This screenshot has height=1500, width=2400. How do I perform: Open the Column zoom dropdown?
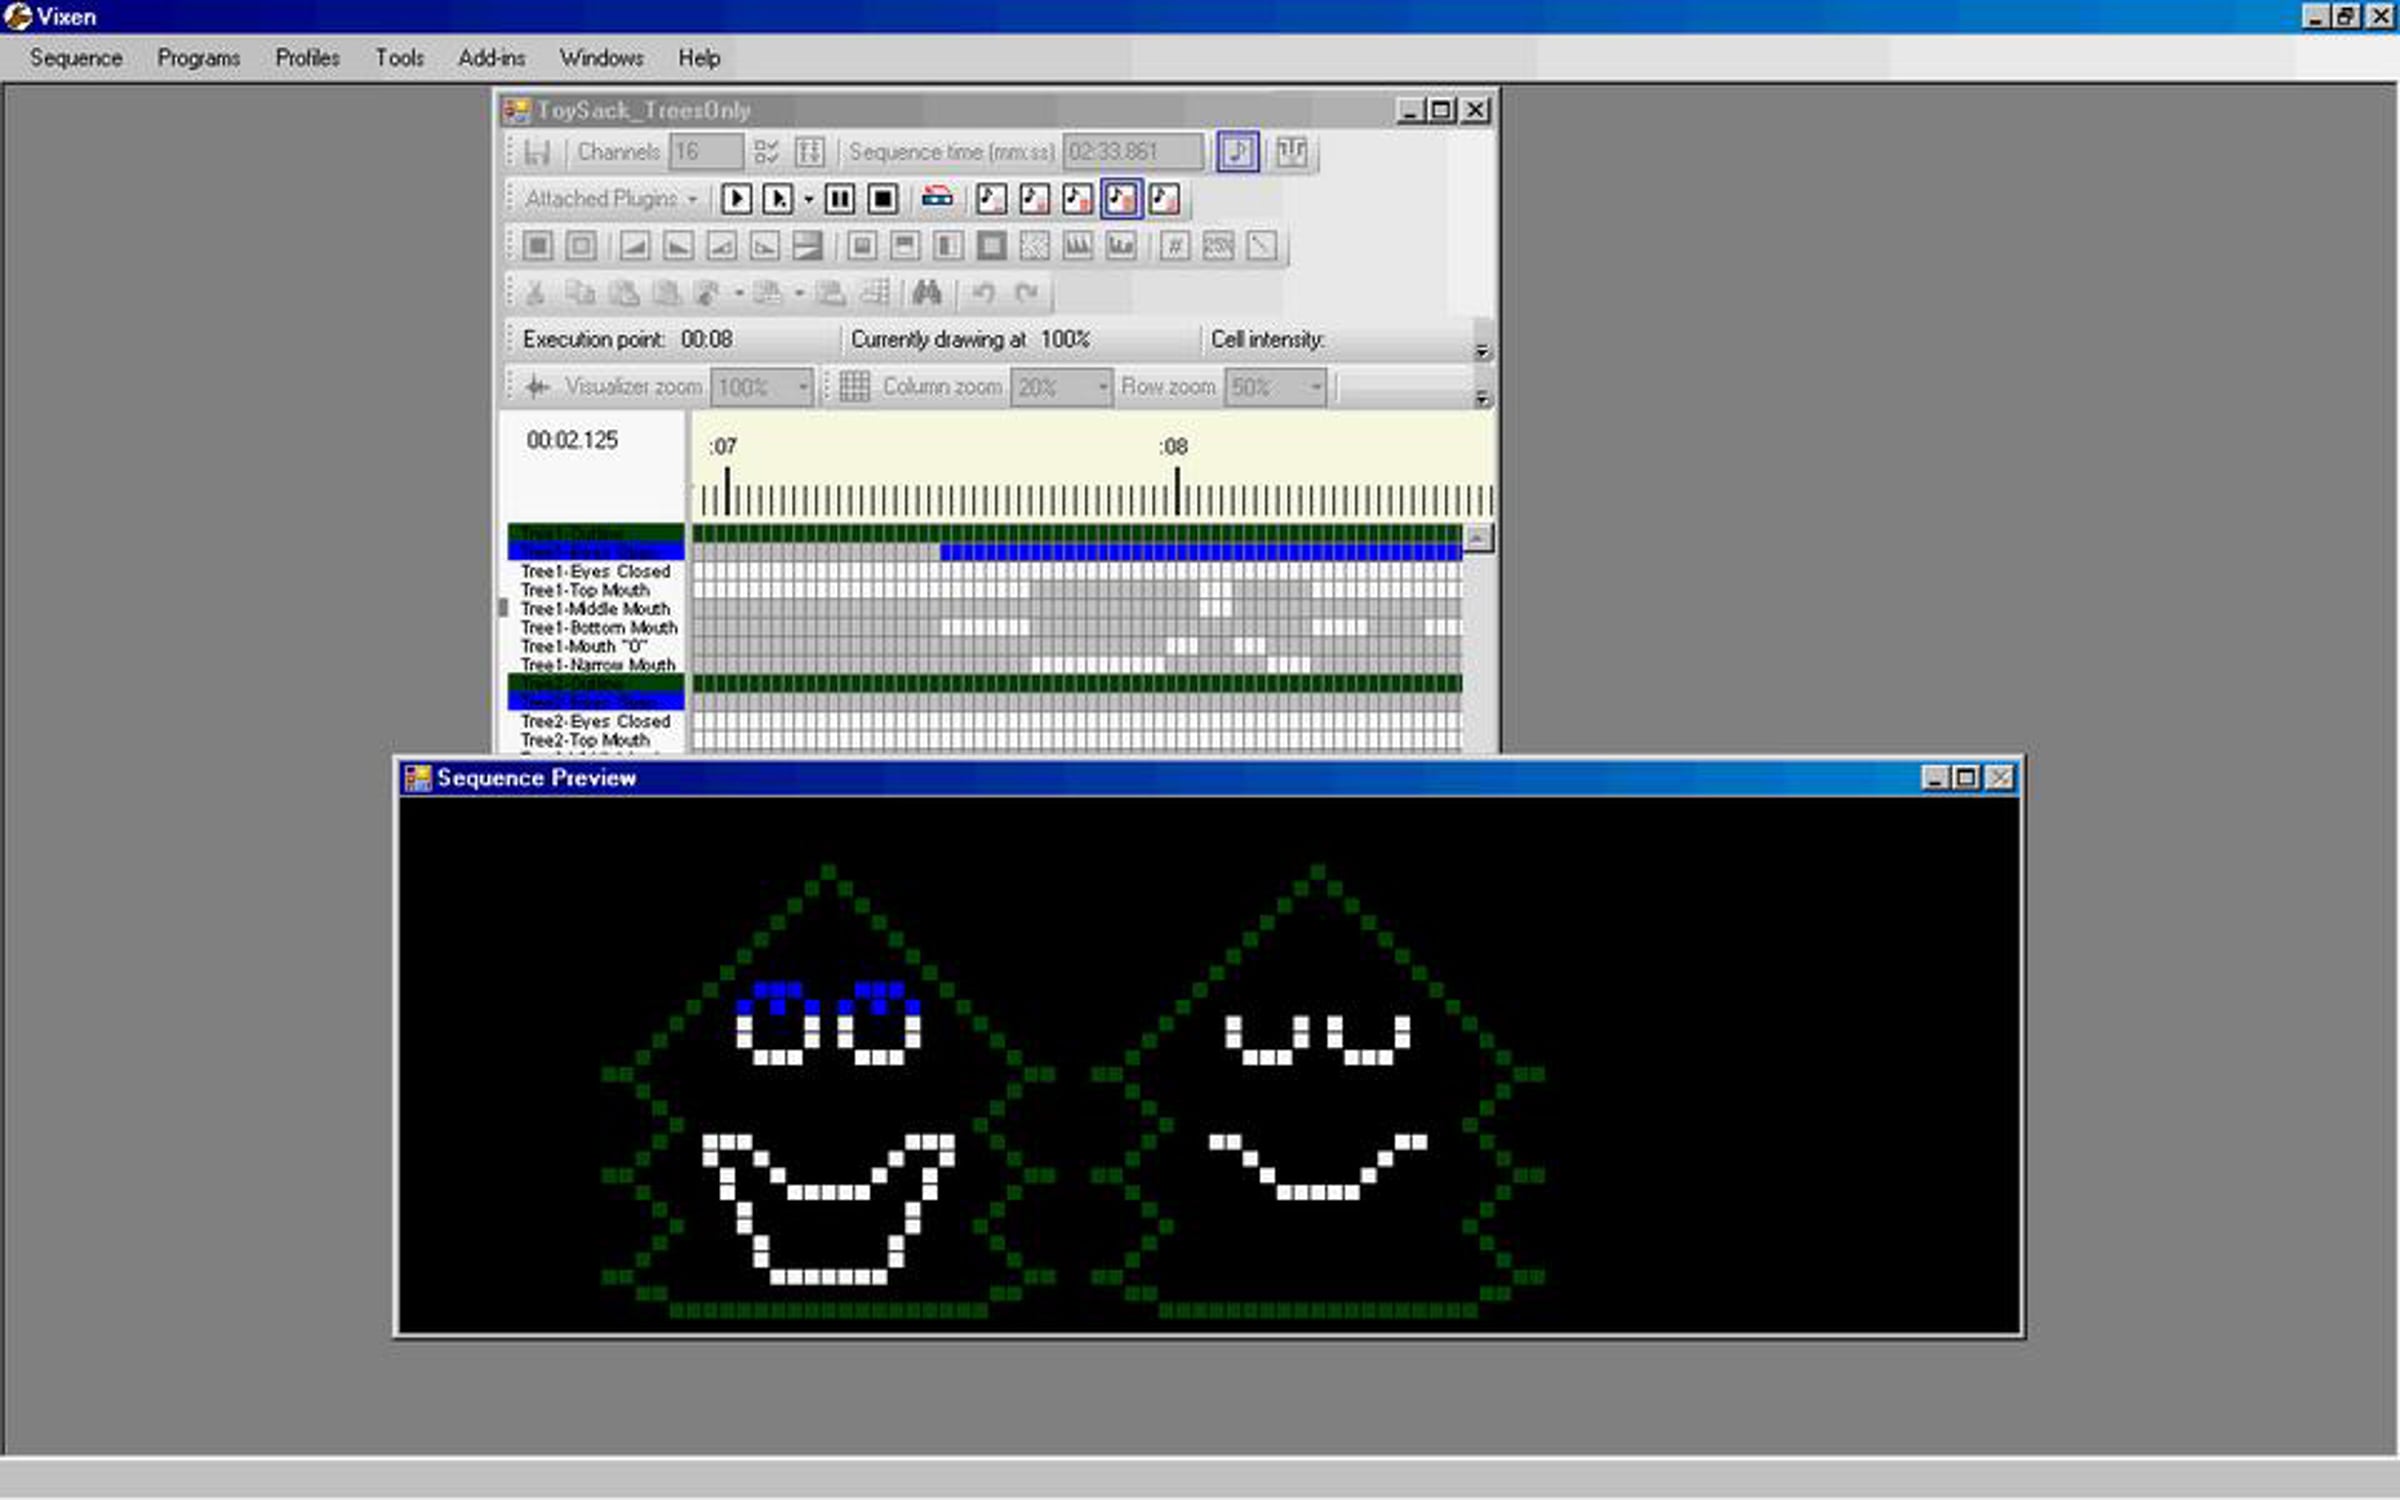[1102, 387]
